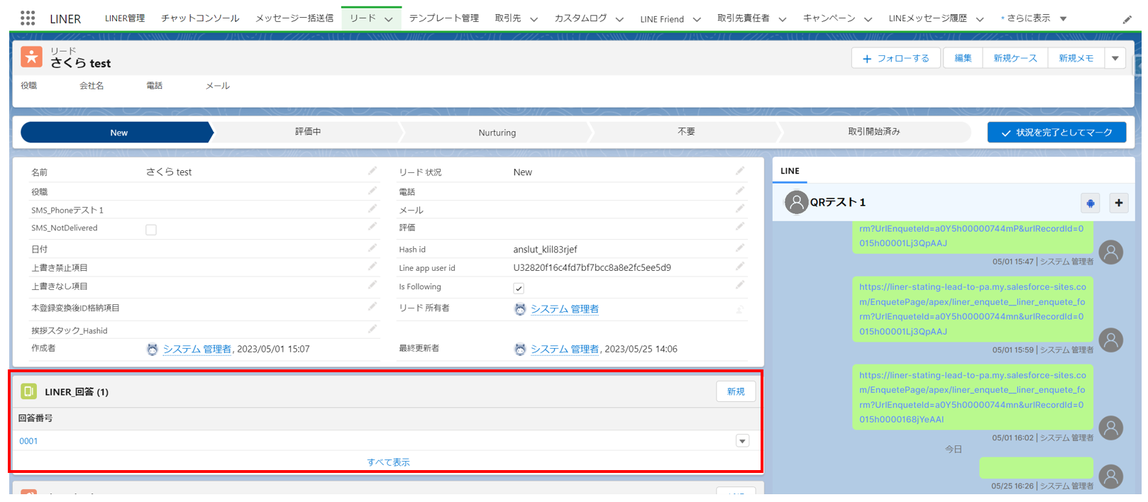Viewport: 1148px width, 502px height.
Task: Edit the Hash id field pencil icon
Action: [x=740, y=248]
